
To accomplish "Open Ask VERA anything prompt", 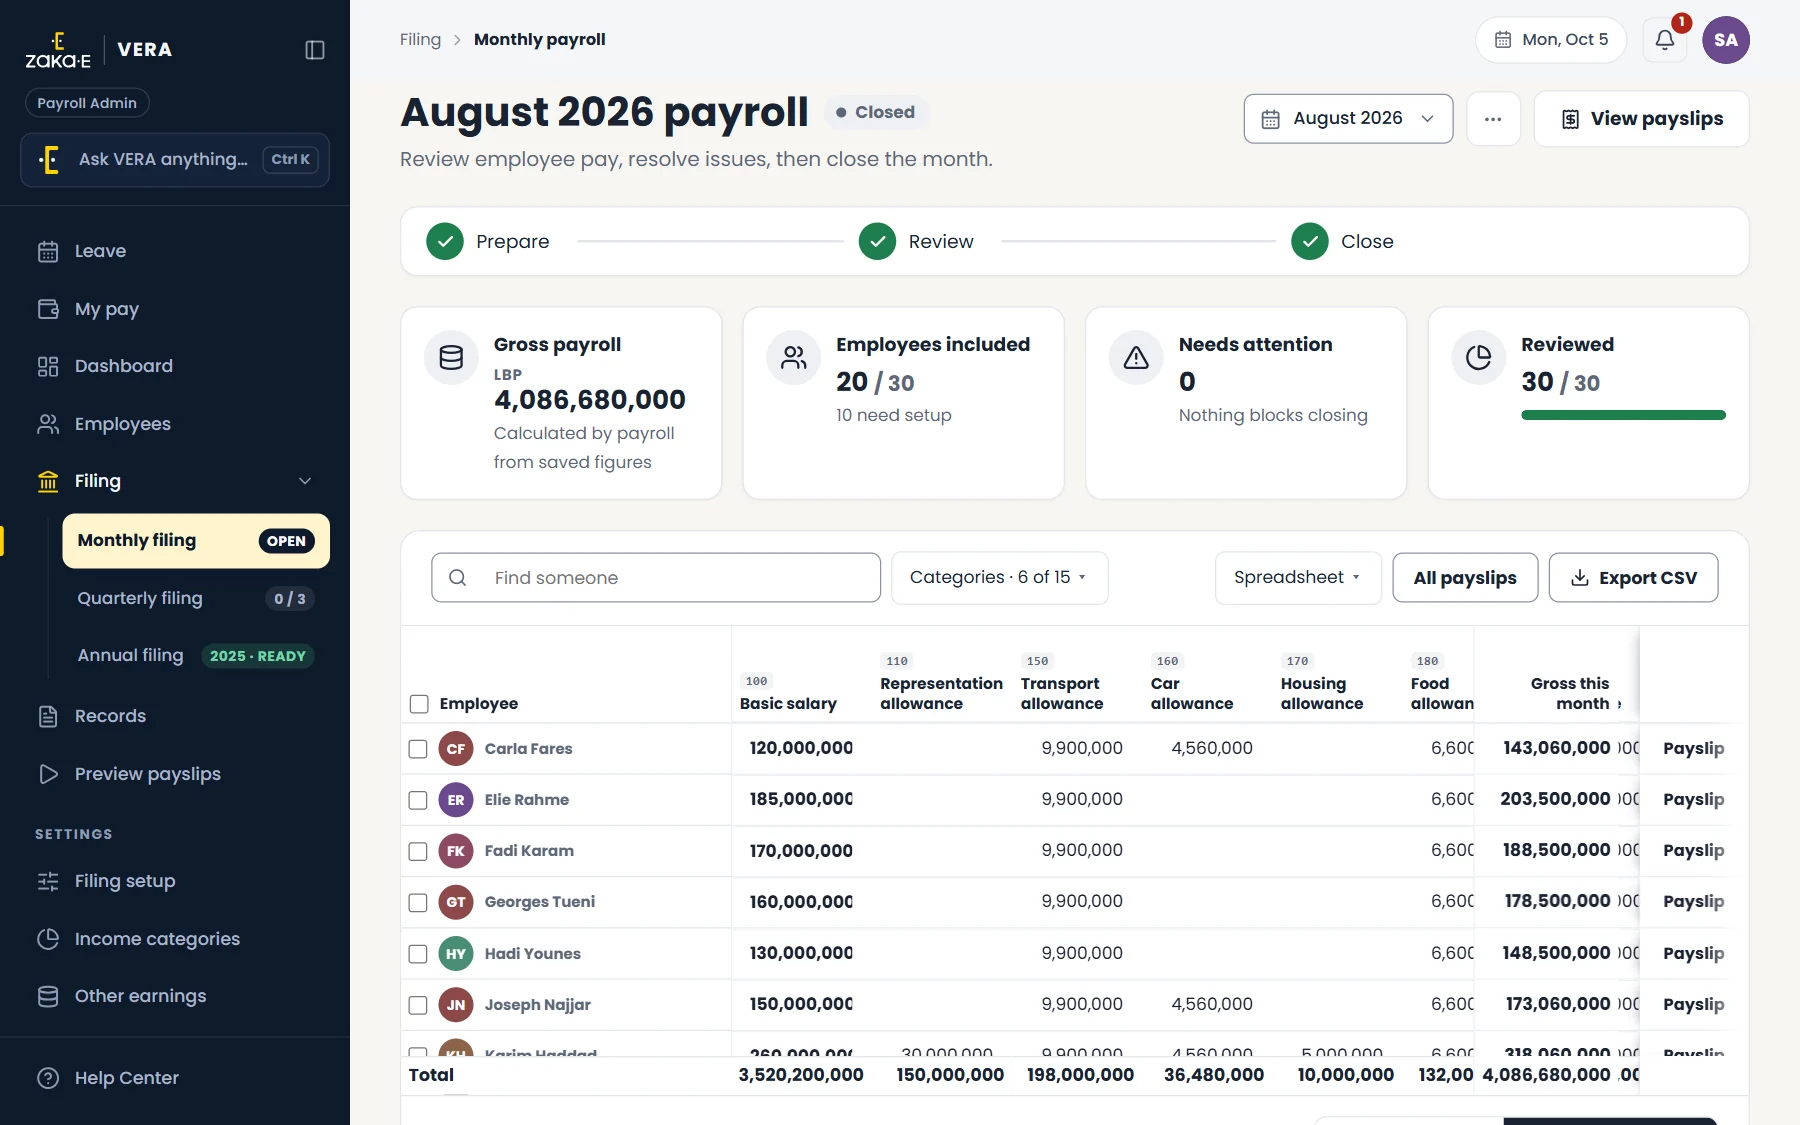I will click(175, 160).
